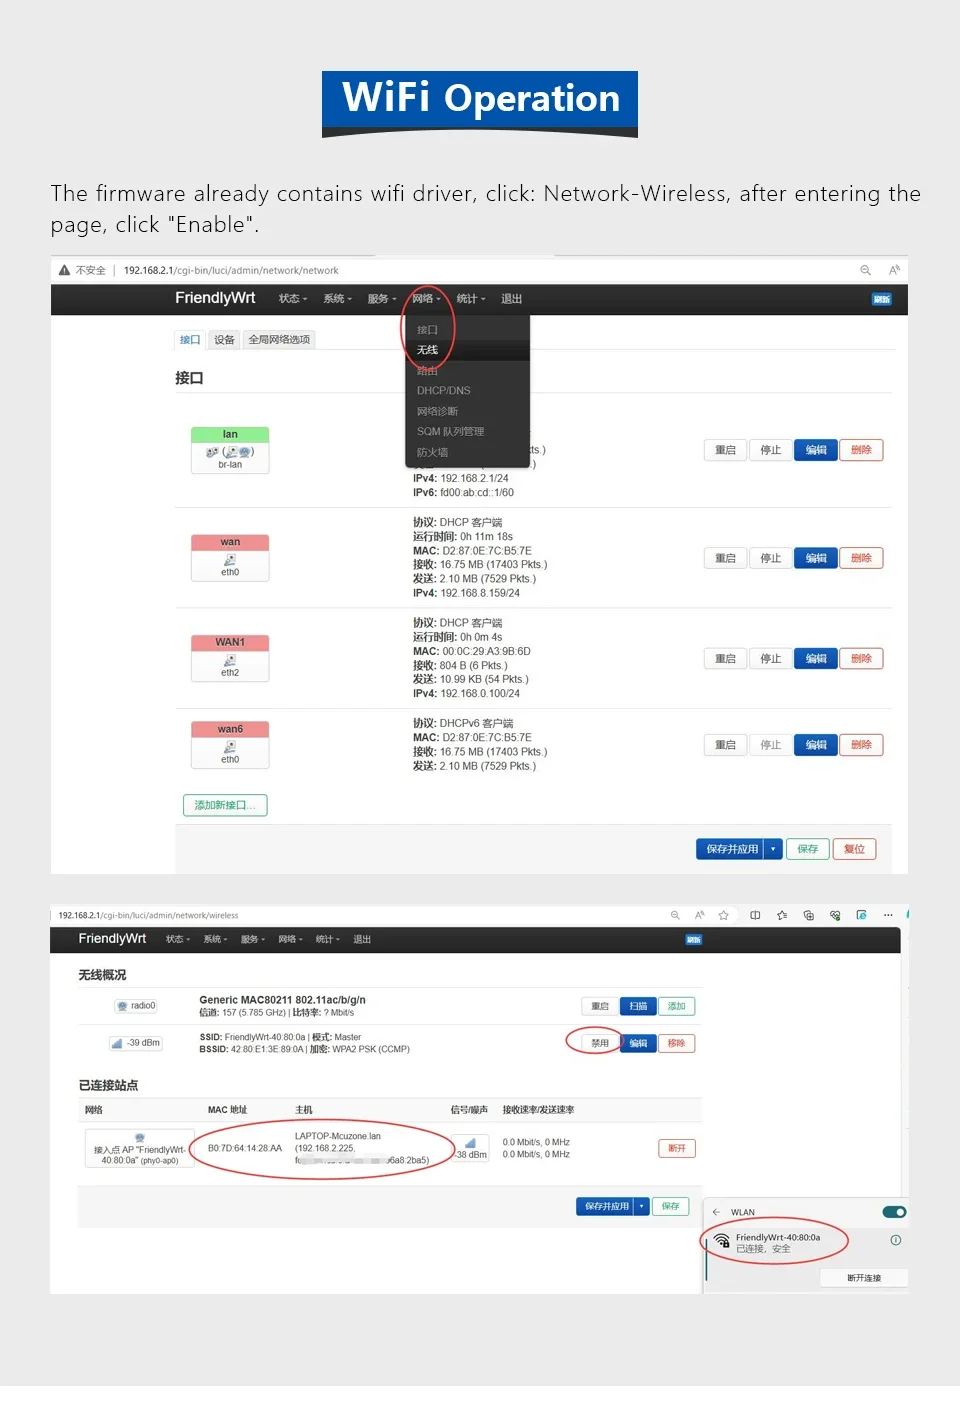Viewport: 960px width, 1421px height.
Task: Click the zoom magnifier icon in top address bar
Action: point(865,270)
